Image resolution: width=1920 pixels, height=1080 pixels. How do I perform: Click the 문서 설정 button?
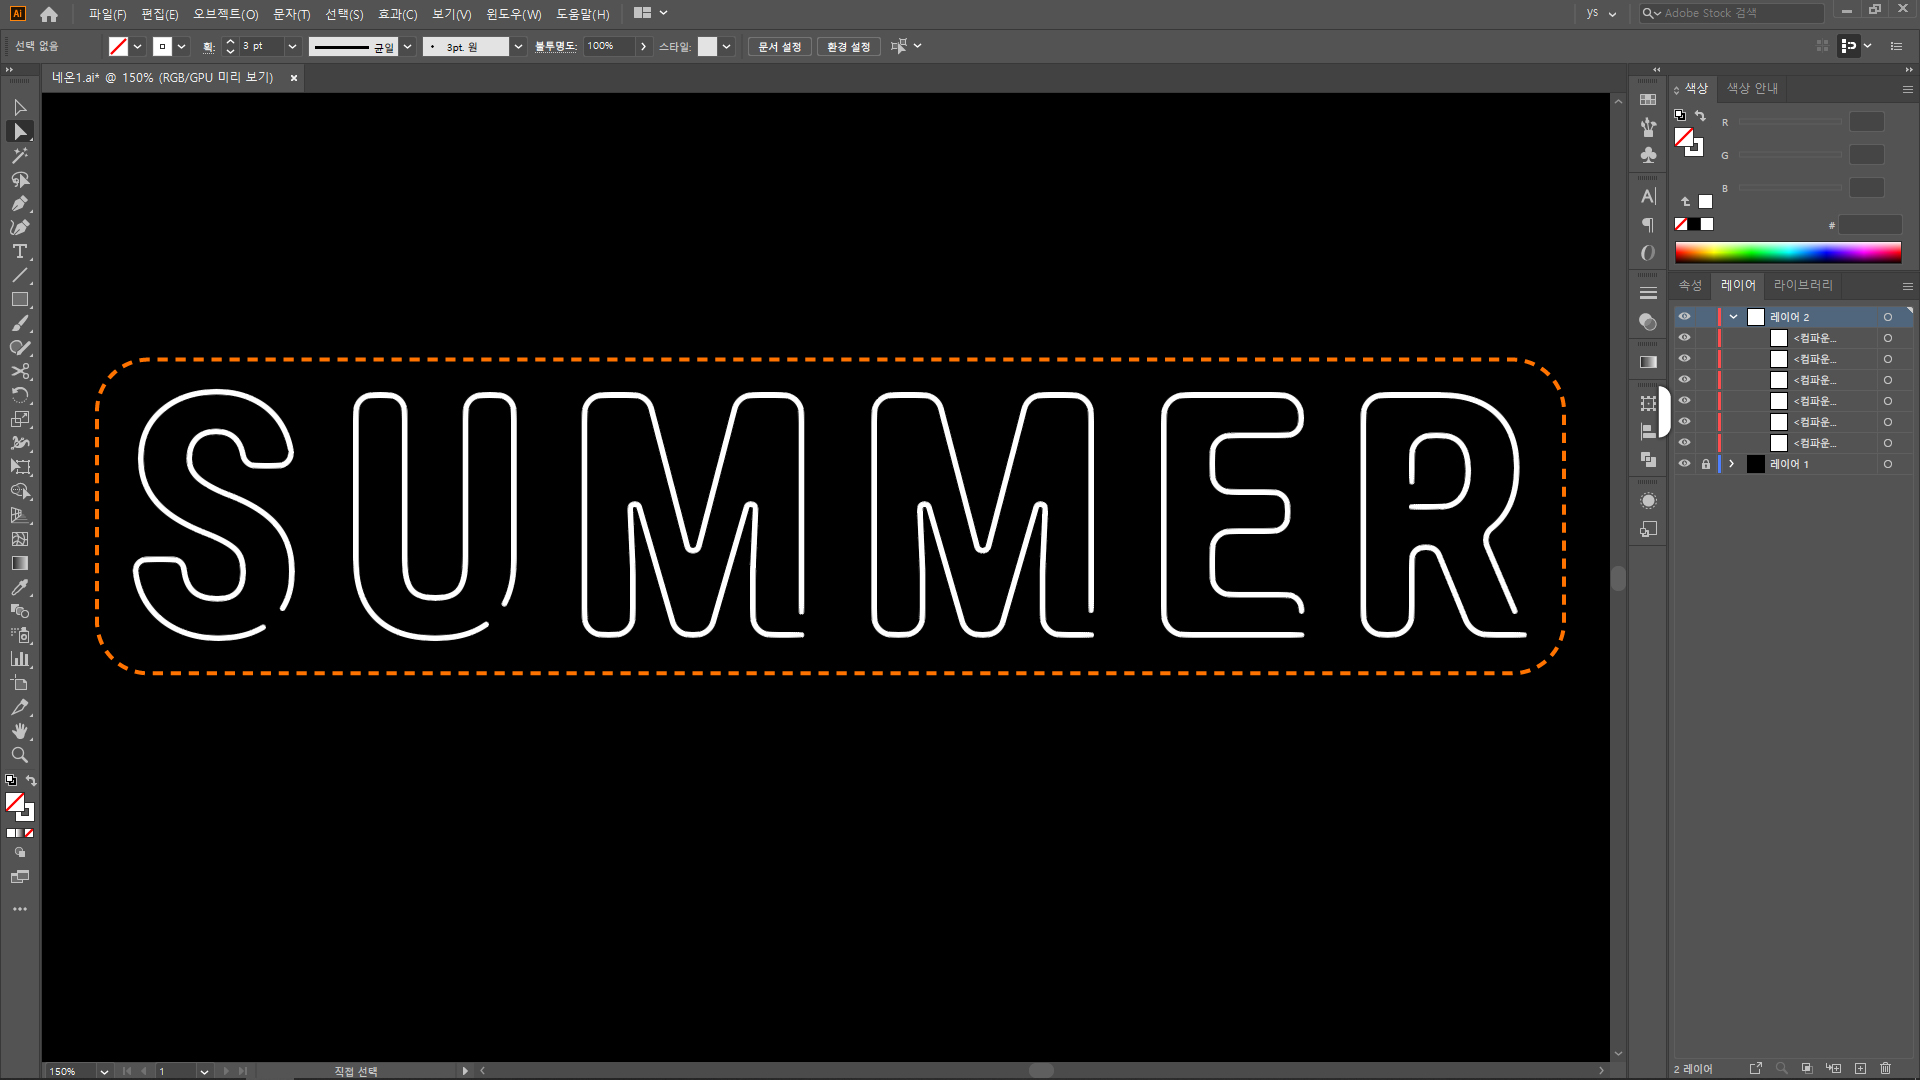(x=779, y=47)
